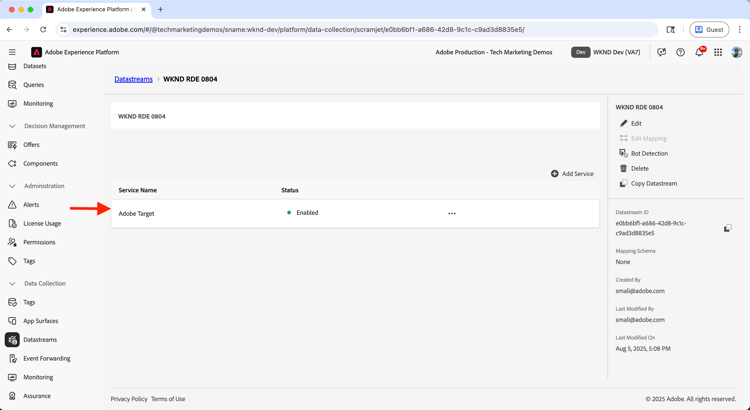The height and width of the screenshot is (410, 750).
Task: Open the hamburger navigation menu
Action: tap(12, 52)
